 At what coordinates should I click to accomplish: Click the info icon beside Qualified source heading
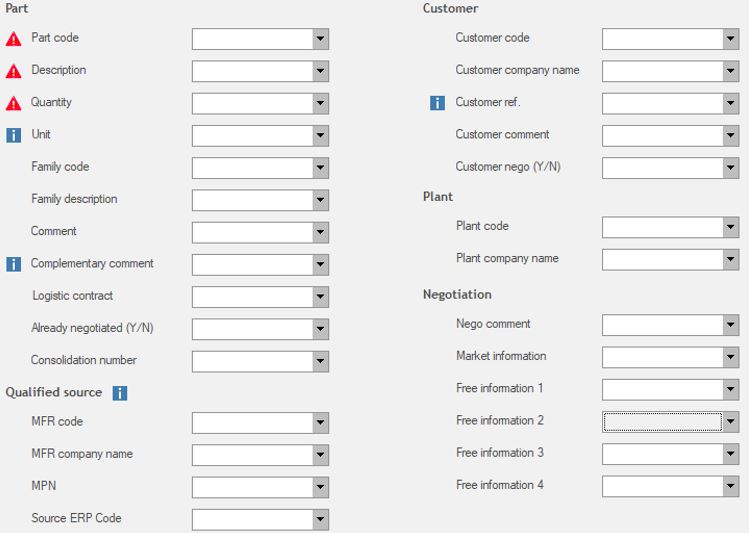pos(120,393)
